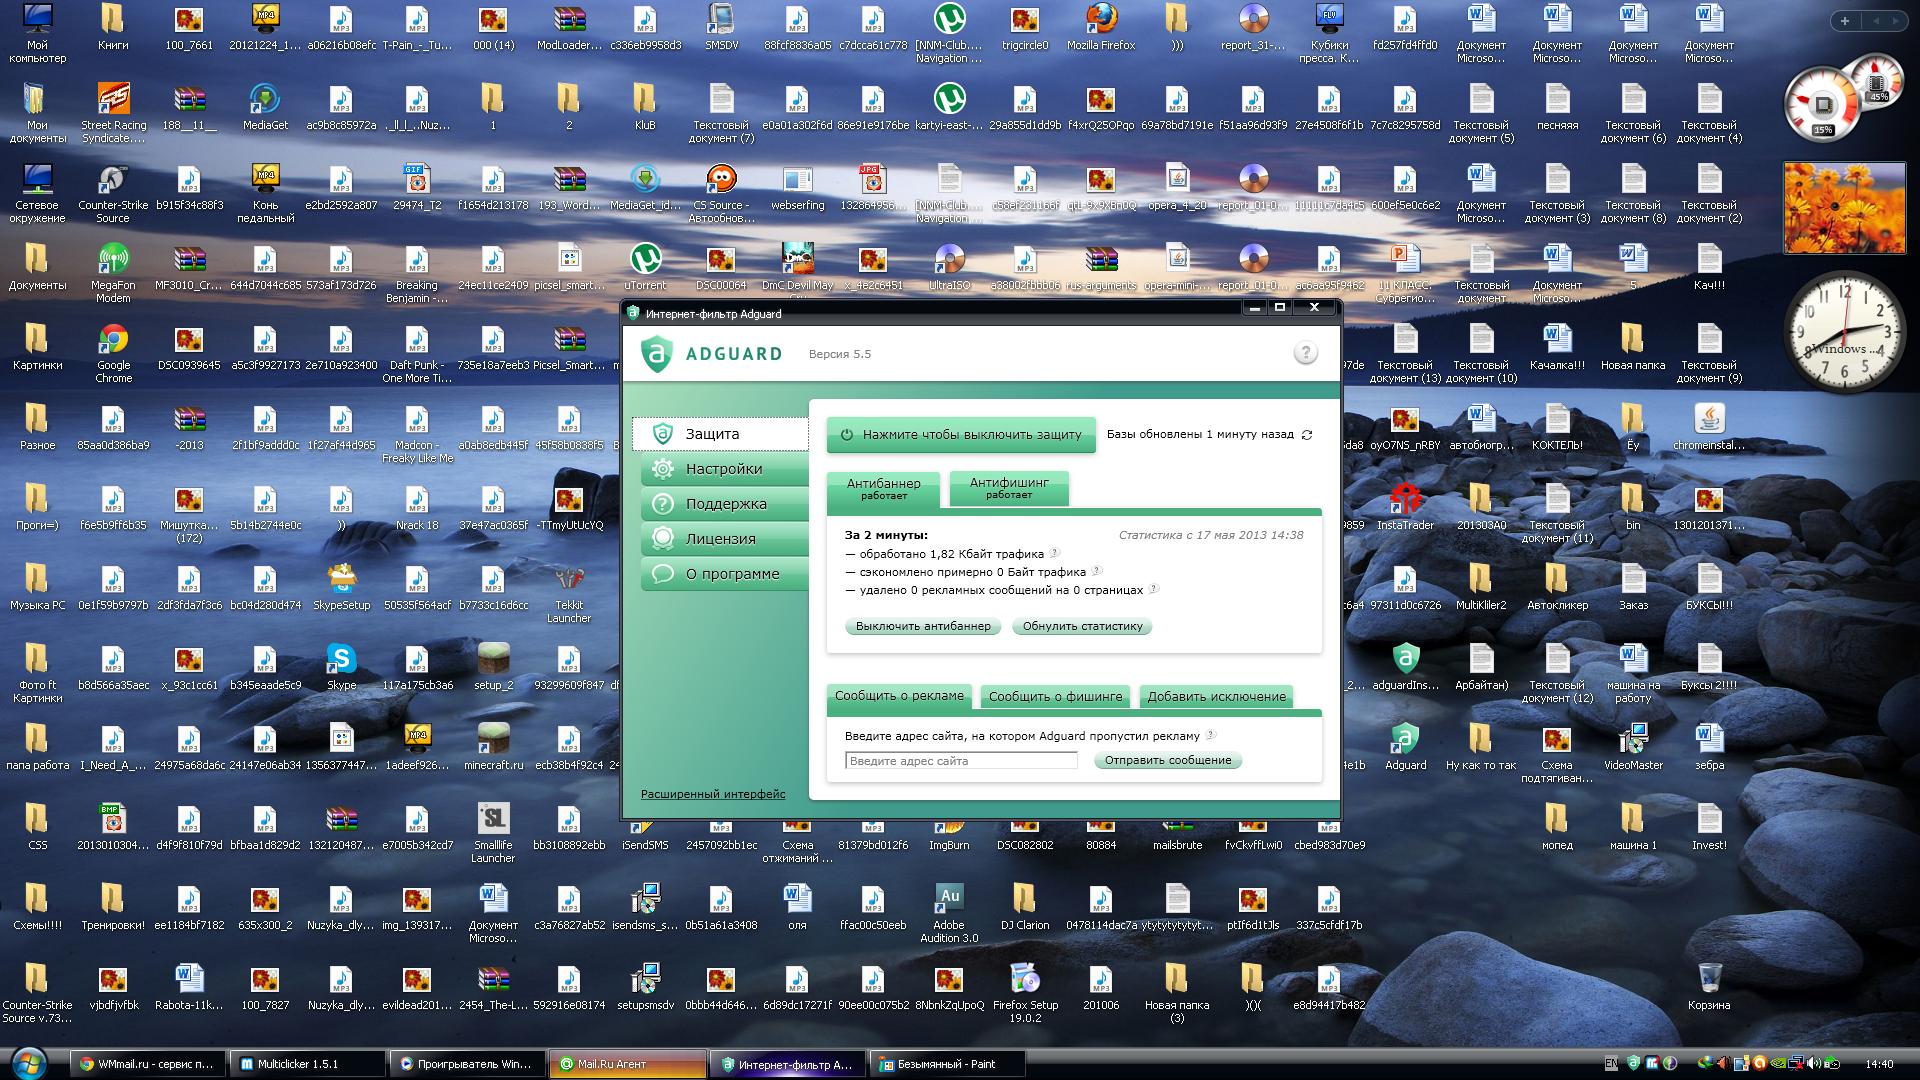Click the hint icon beside обработано трафика
This screenshot has height=1080, width=1920.
(x=1054, y=553)
